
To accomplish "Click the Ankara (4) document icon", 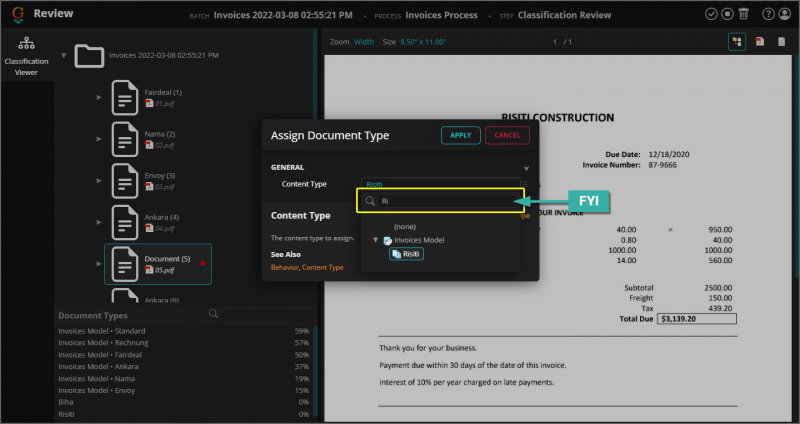I will (x=125, y=222).
